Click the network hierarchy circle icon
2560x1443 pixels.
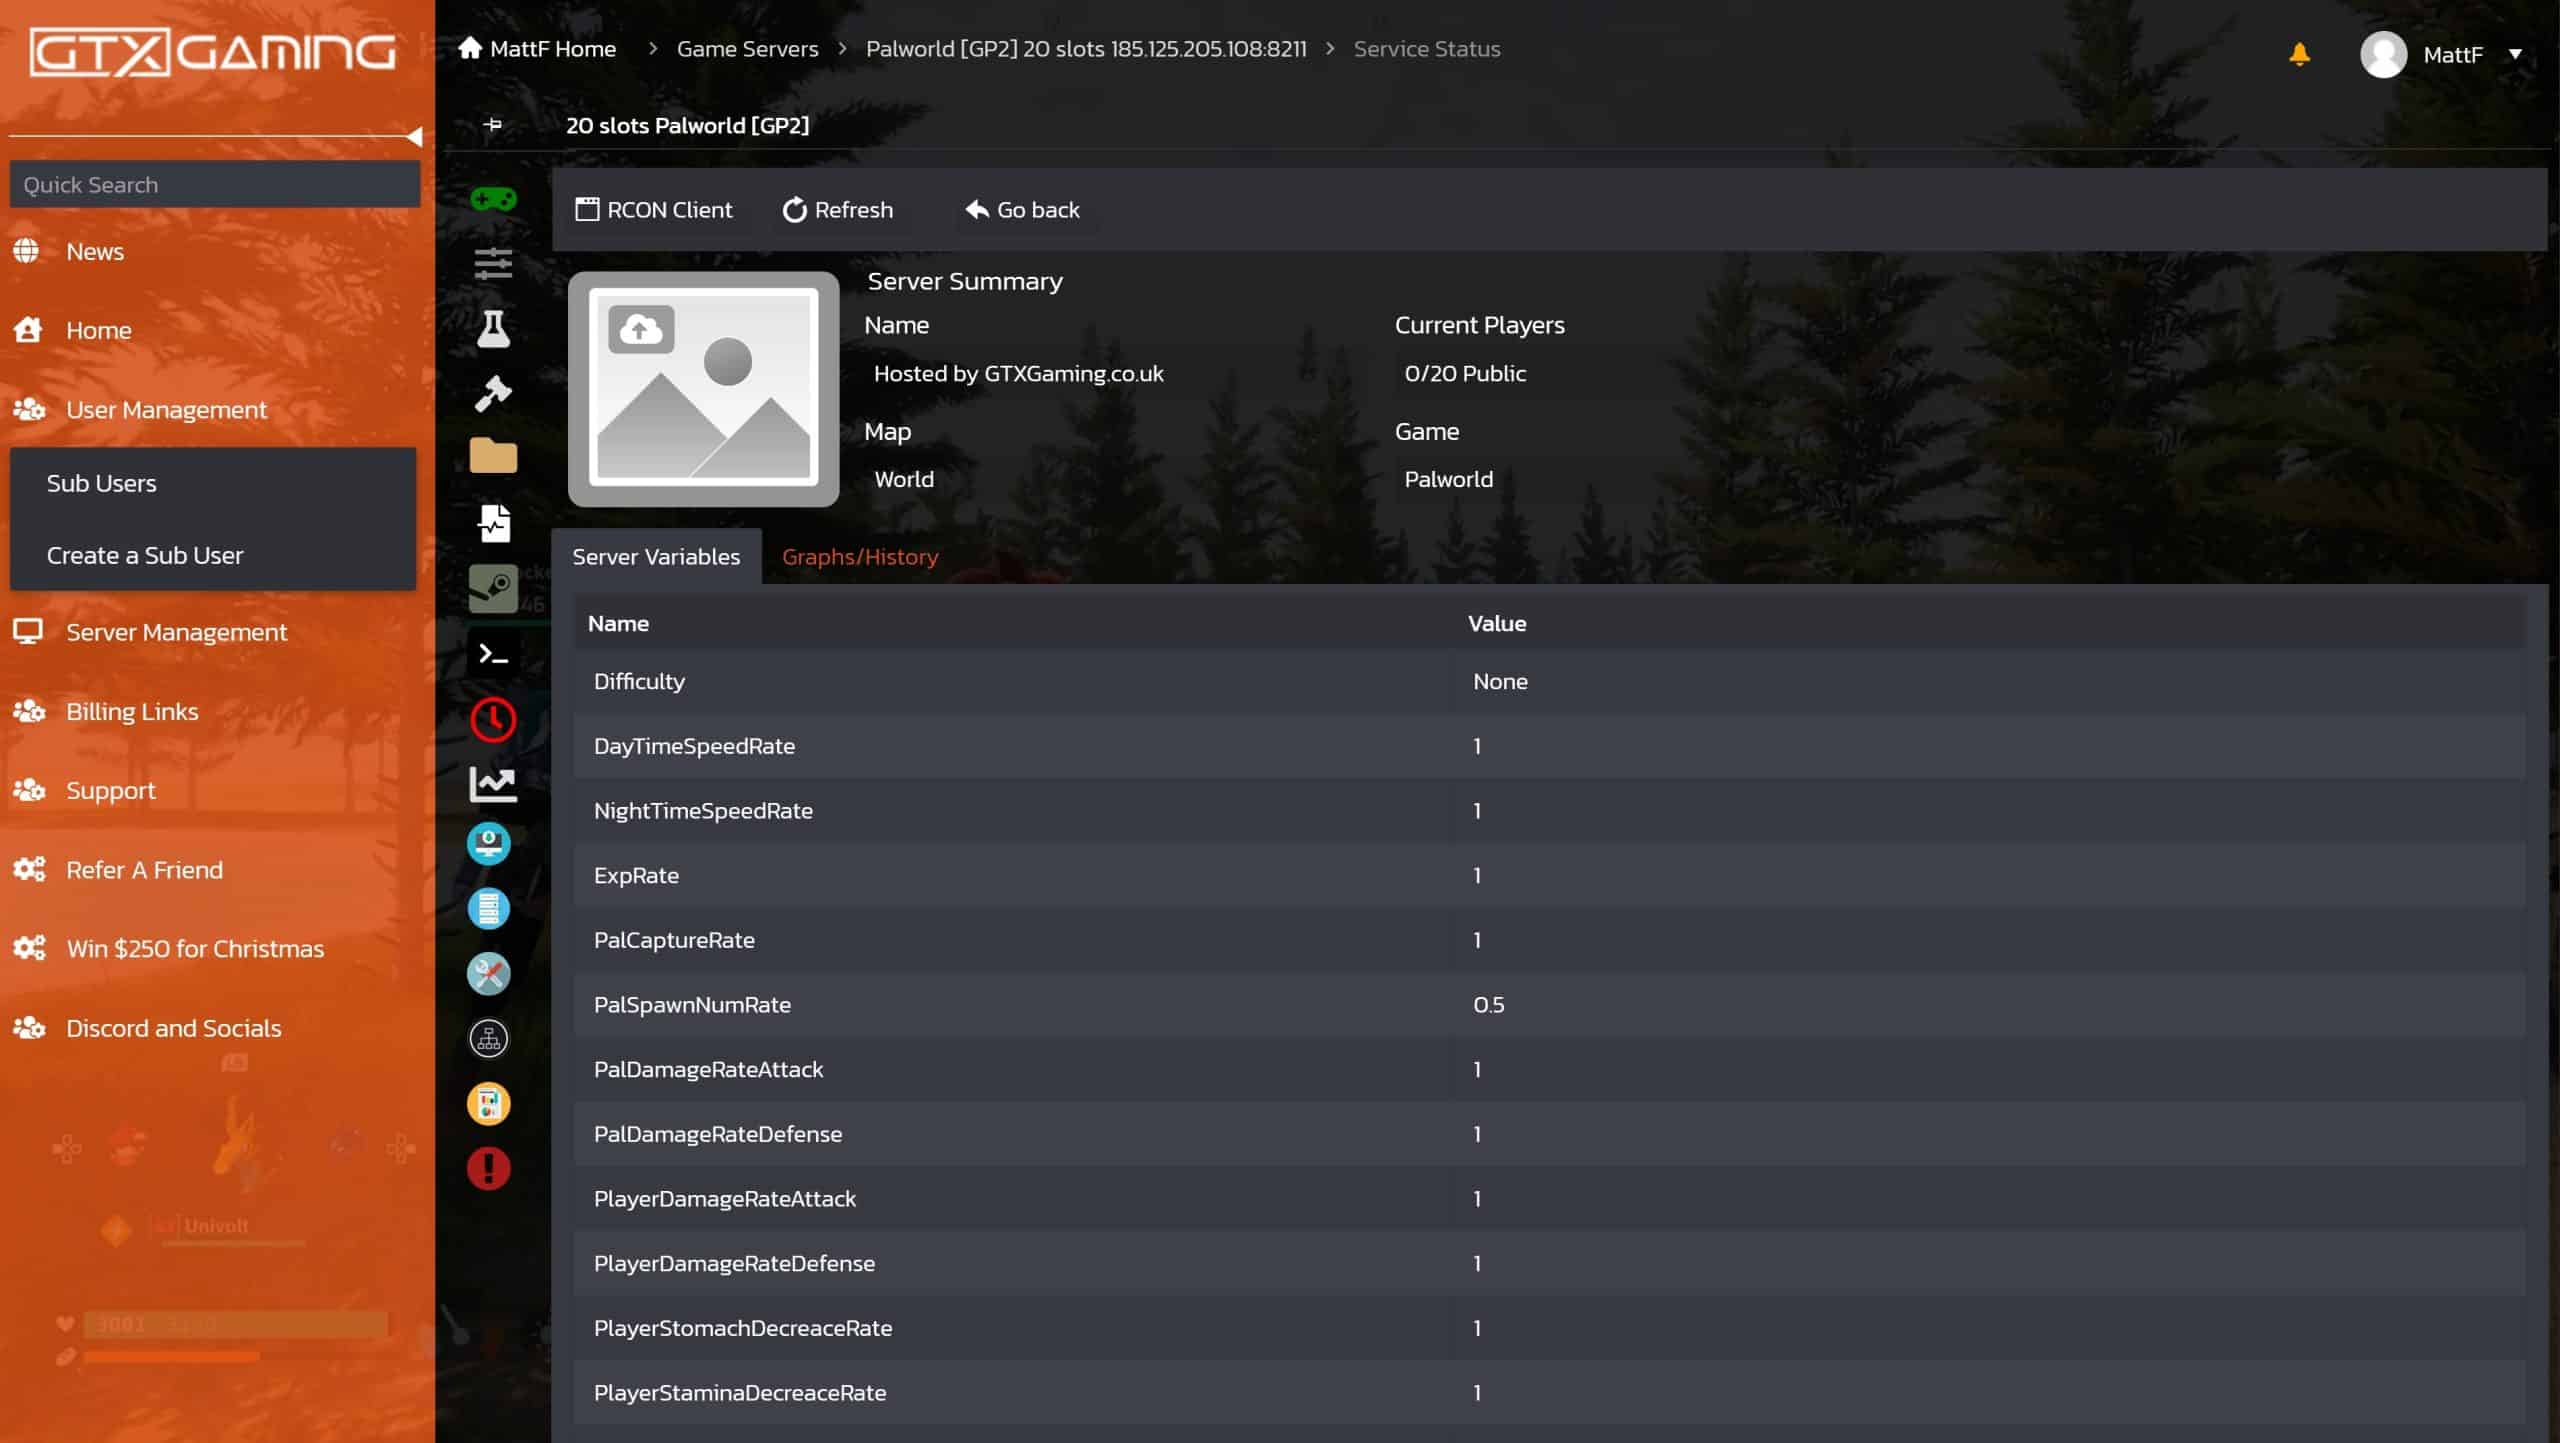click(x=489, y=1038)
